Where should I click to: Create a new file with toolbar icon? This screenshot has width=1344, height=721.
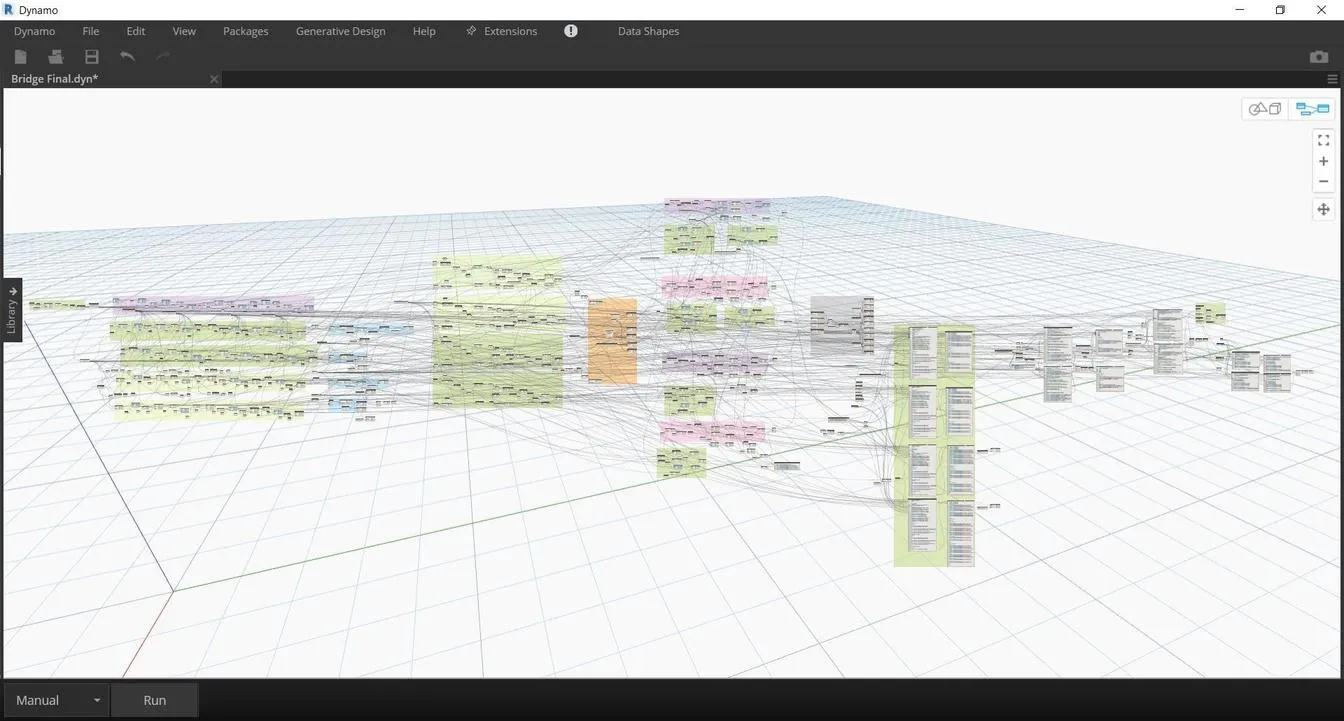(x=20, y=57)
